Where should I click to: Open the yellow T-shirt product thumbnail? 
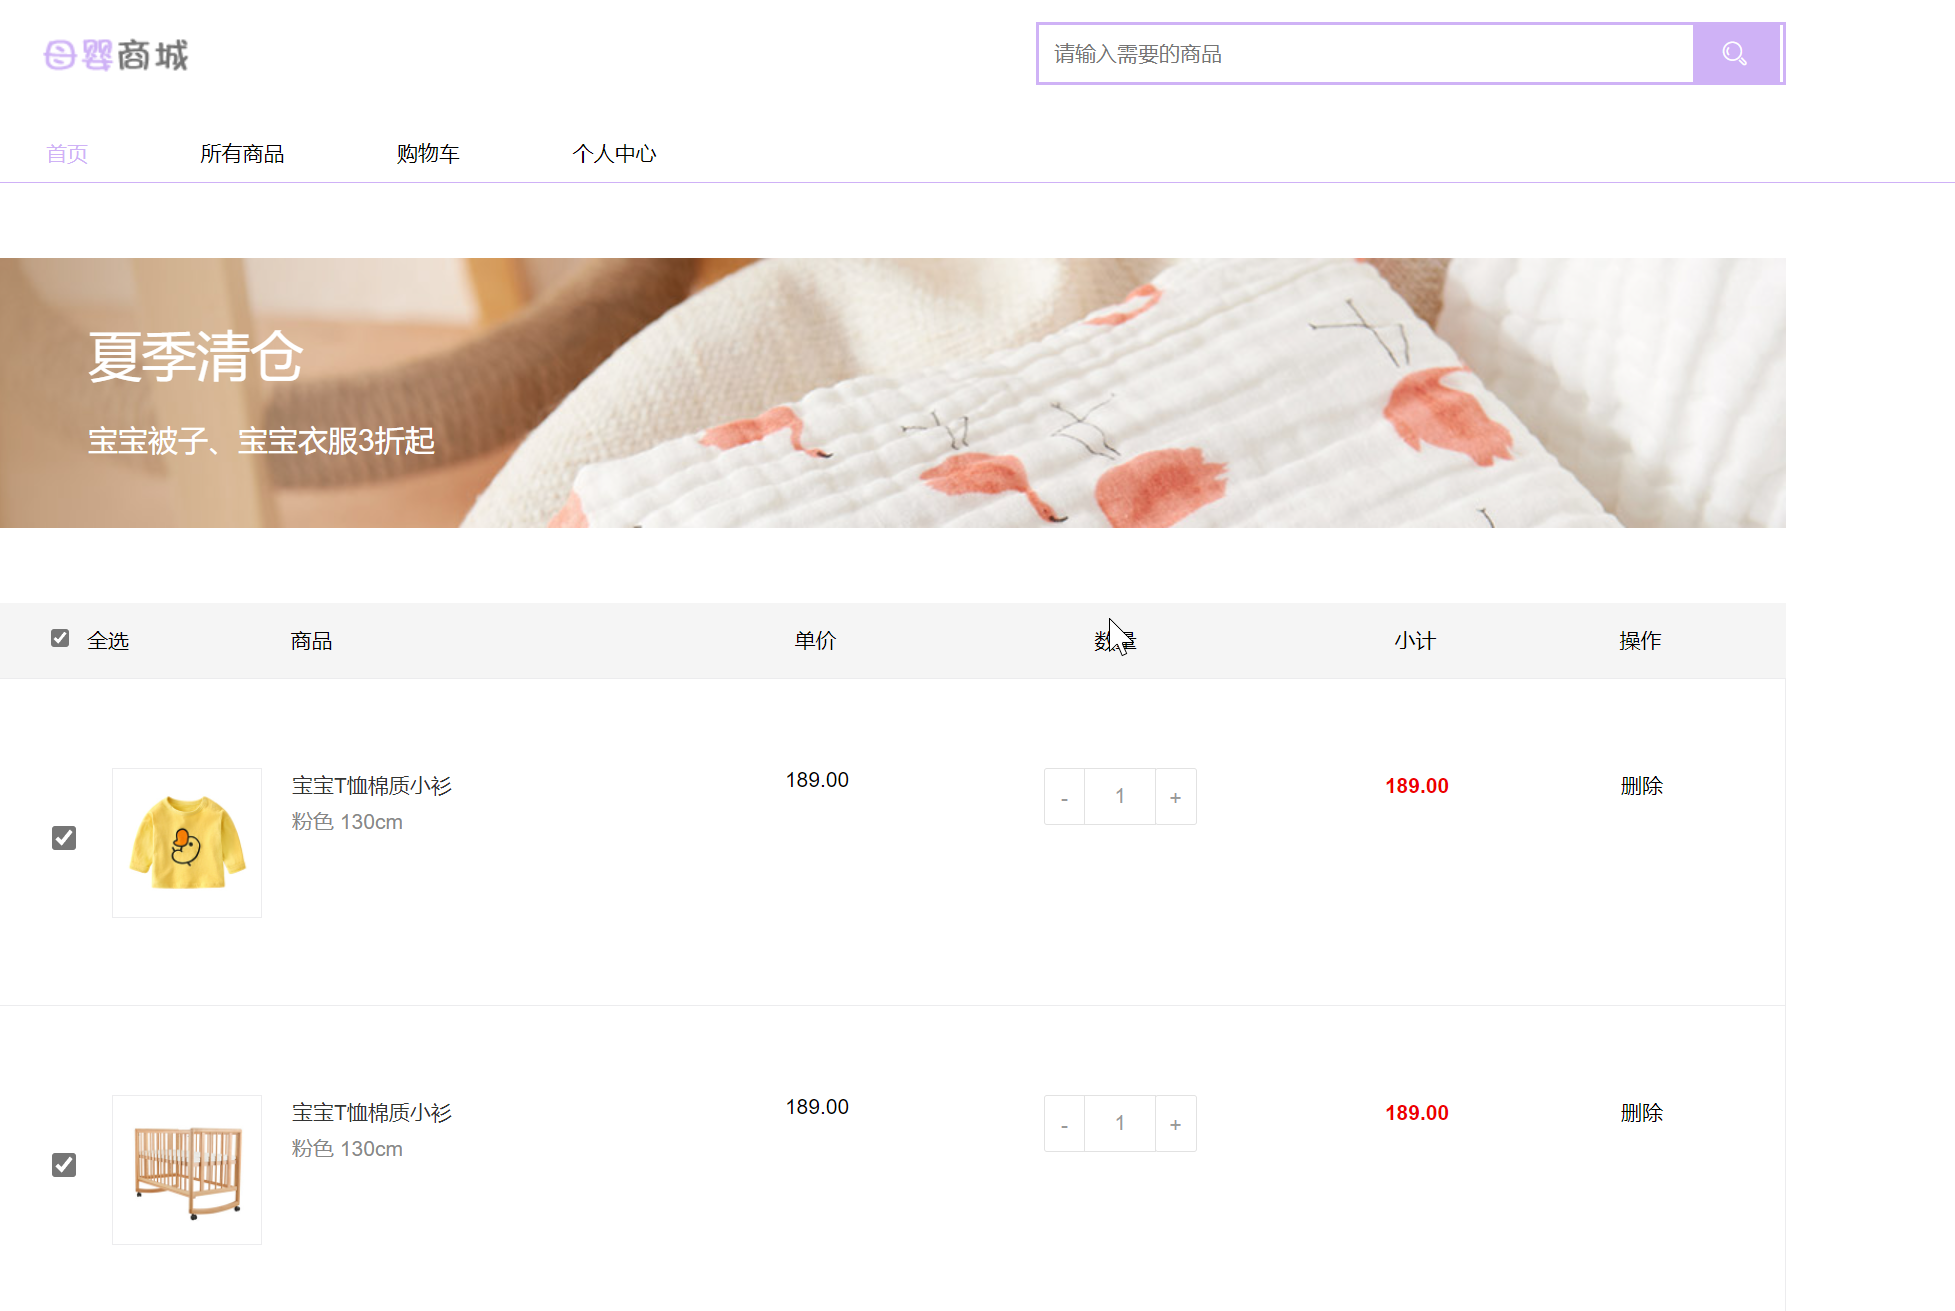click(187, 843)
